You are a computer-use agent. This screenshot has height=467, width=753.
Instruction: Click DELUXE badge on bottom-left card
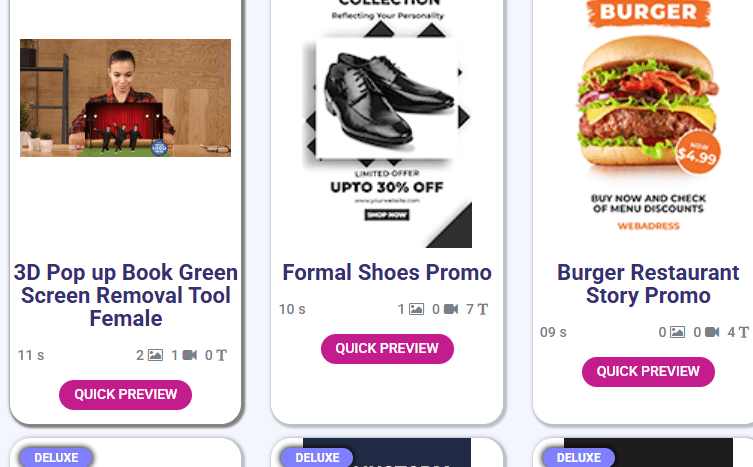[56, 457]
